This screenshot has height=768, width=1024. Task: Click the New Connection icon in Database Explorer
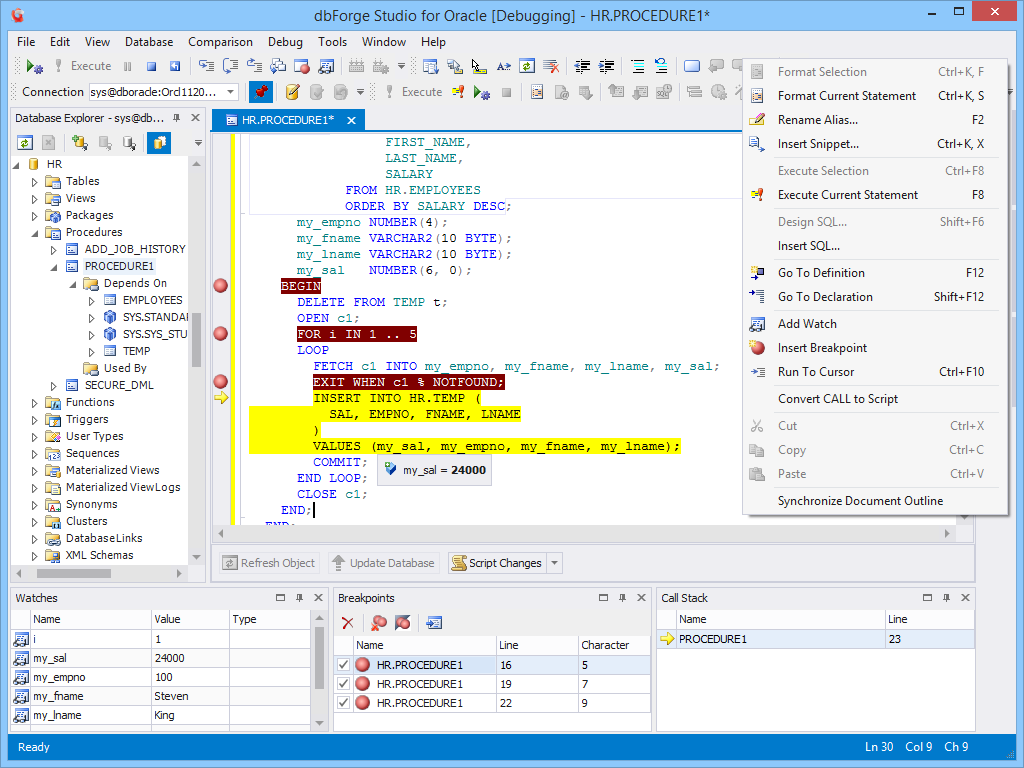click(x=80, y=142)
